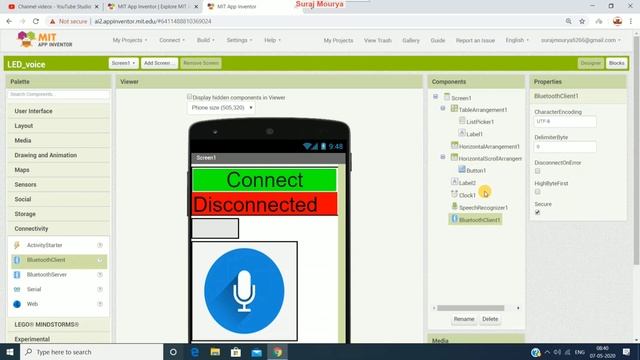The height and width of the screenshot is (360, 640).
Task: Click the CharacterEncoding text field
Action: click(x=565, y=122)
